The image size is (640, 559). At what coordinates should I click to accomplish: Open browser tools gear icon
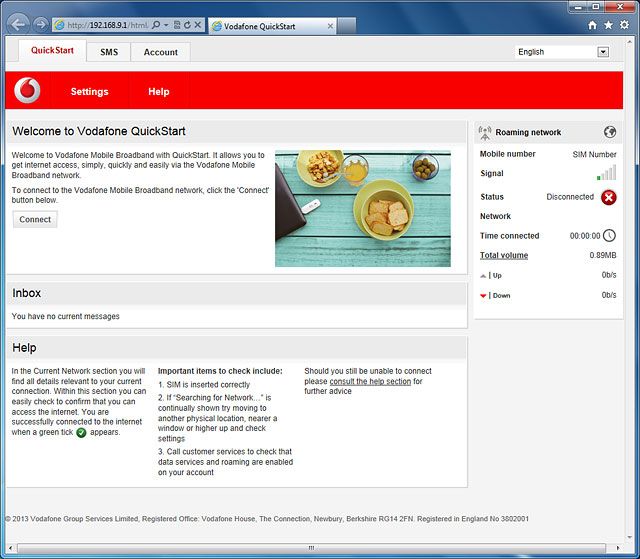click(624, 25)
